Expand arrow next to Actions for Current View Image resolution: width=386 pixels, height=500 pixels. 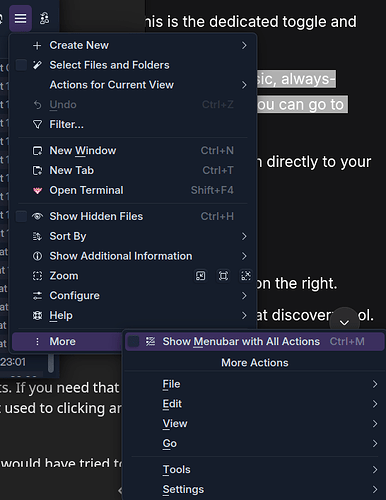[244, 85]
